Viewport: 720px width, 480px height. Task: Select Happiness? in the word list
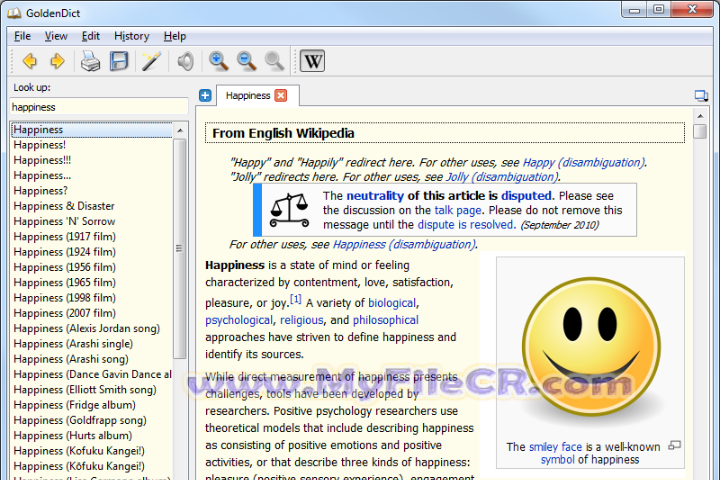[x=92, y=191]
